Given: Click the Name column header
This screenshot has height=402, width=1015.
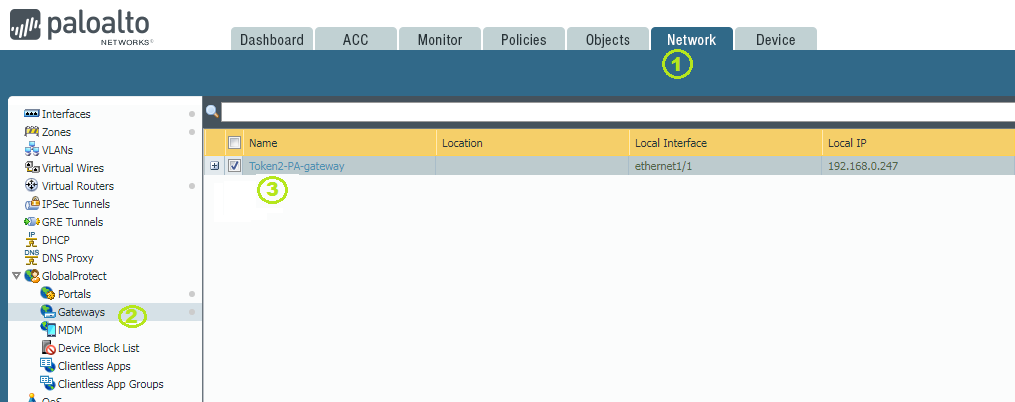Looking at the screenshot, I should pos(340,143).
